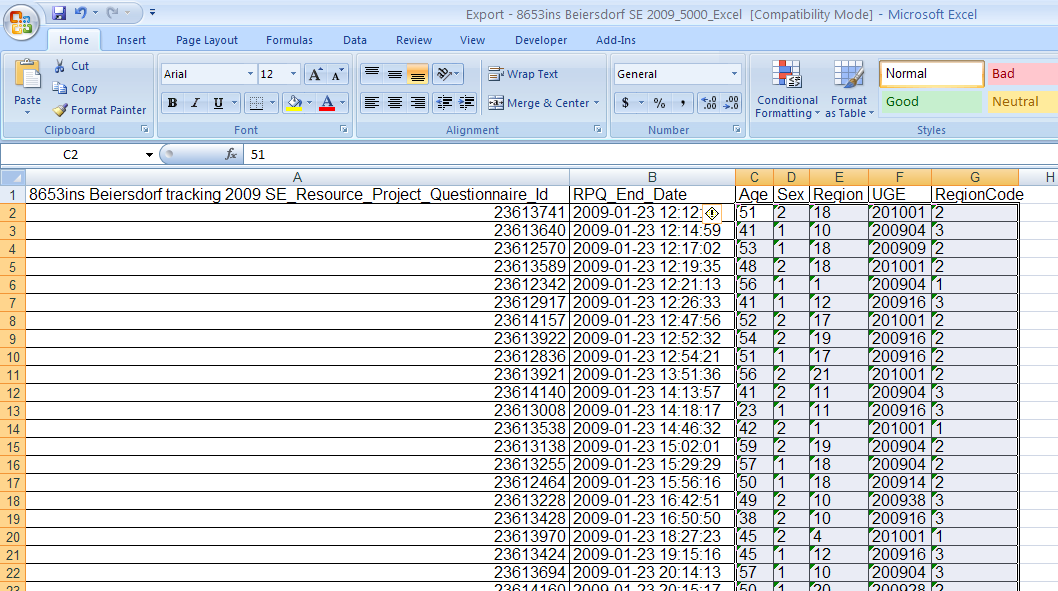Click the Insert Function fx icon
The height and width of the screenshot is (591, 1058).
(231, 155)
